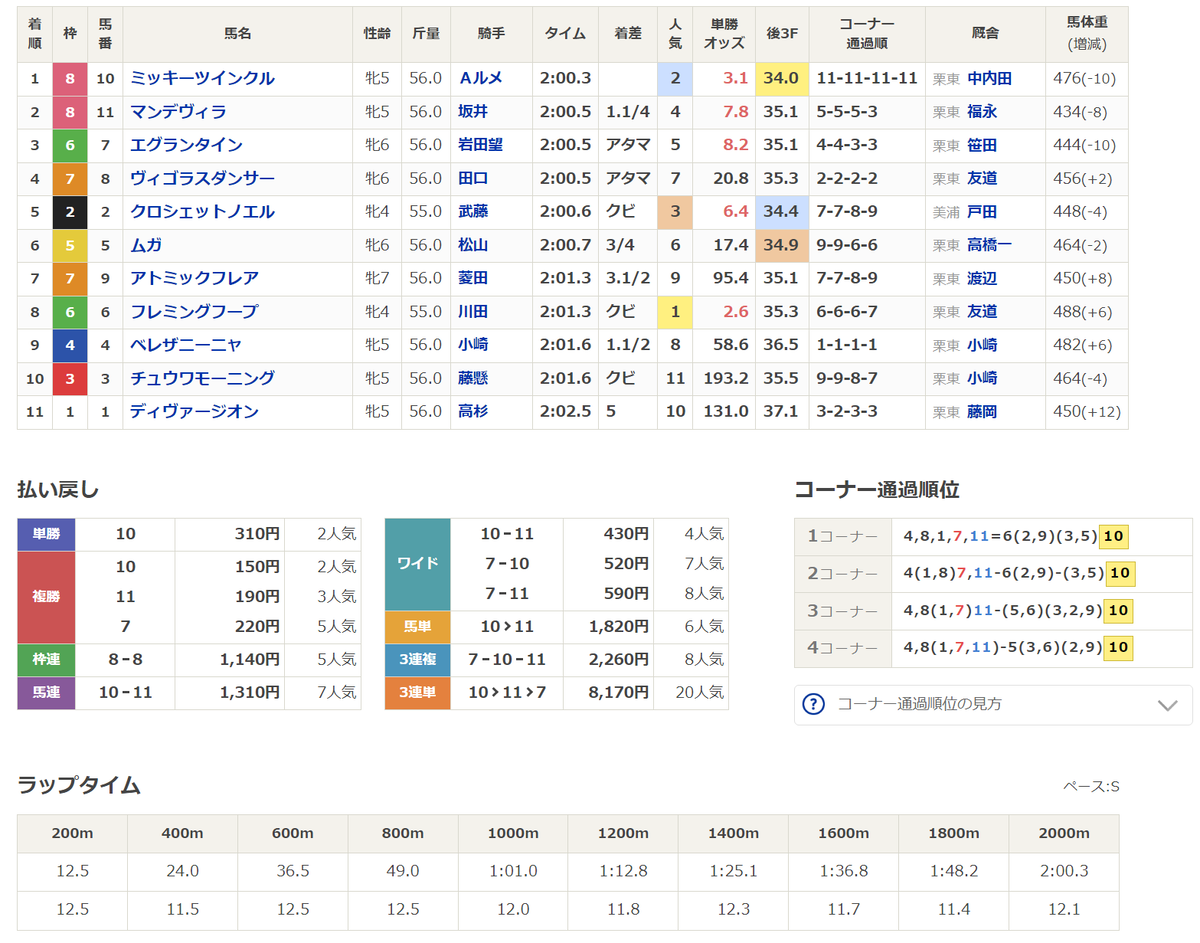
Task: Click the 2000m lap header cell
Action: click(x=1064, y=833)
